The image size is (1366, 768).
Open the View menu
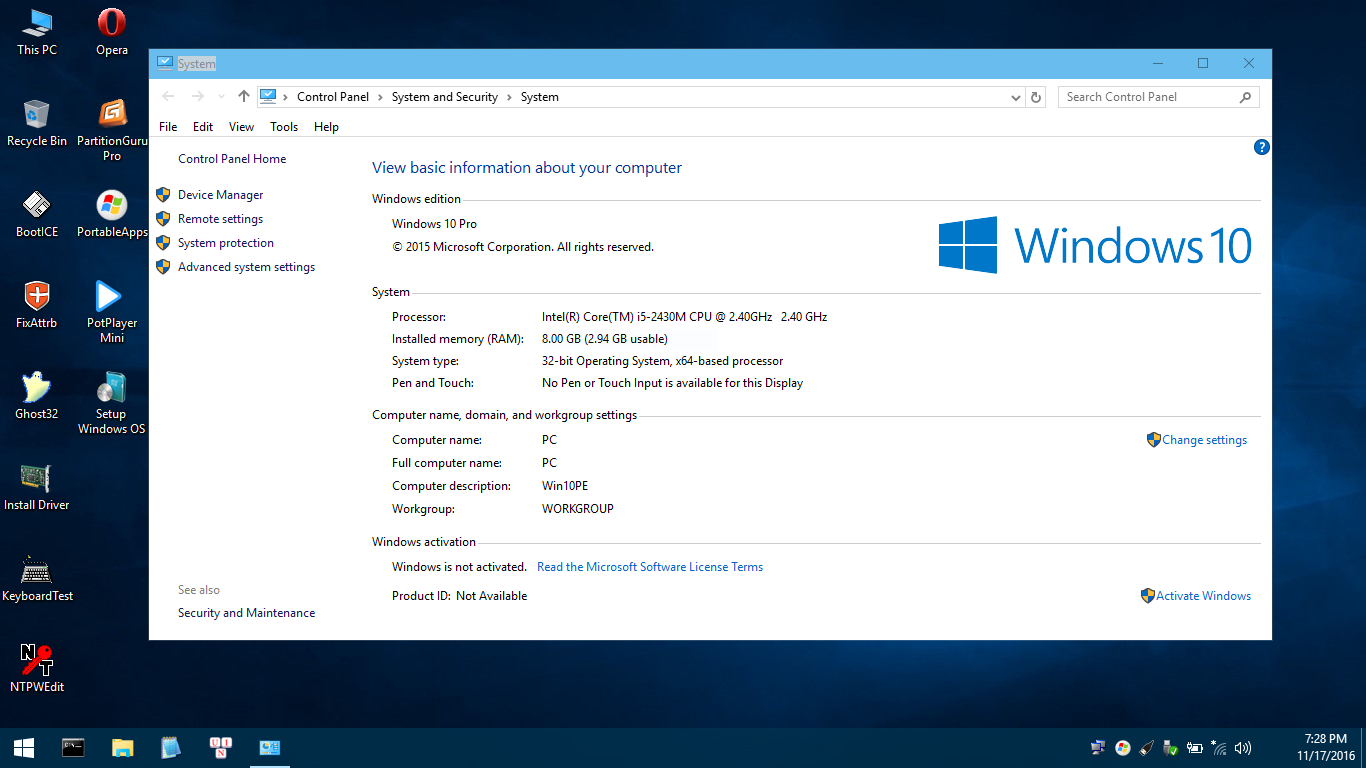[240, 126]
